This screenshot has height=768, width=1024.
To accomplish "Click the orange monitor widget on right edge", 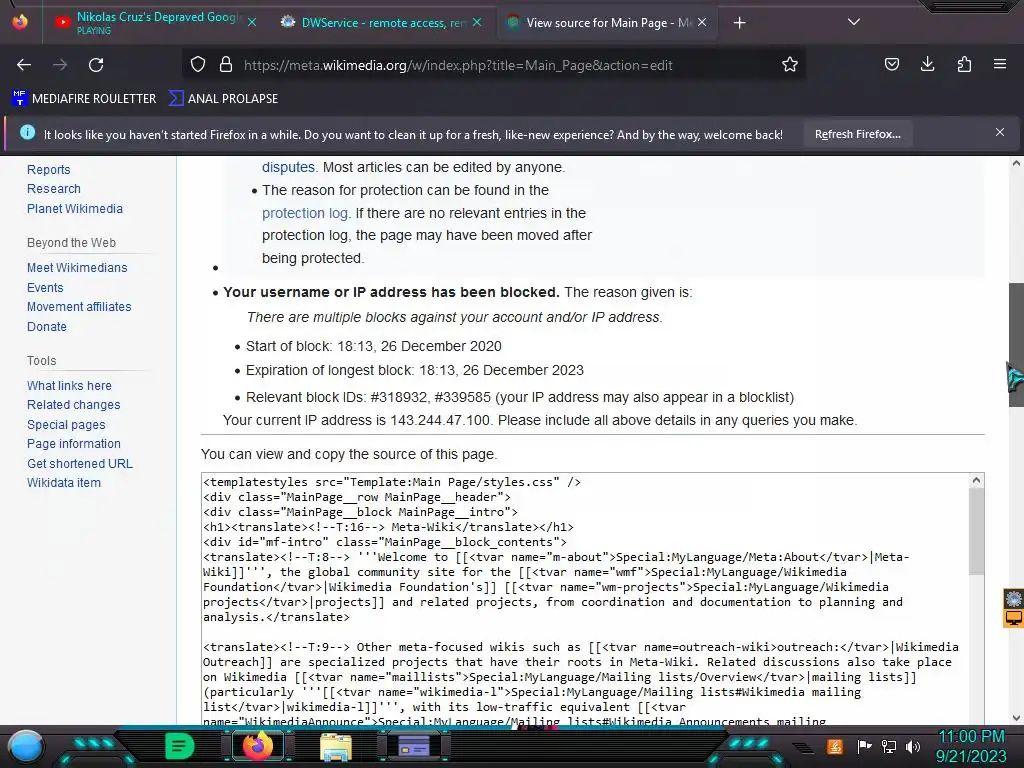I will coord(1014,618).
